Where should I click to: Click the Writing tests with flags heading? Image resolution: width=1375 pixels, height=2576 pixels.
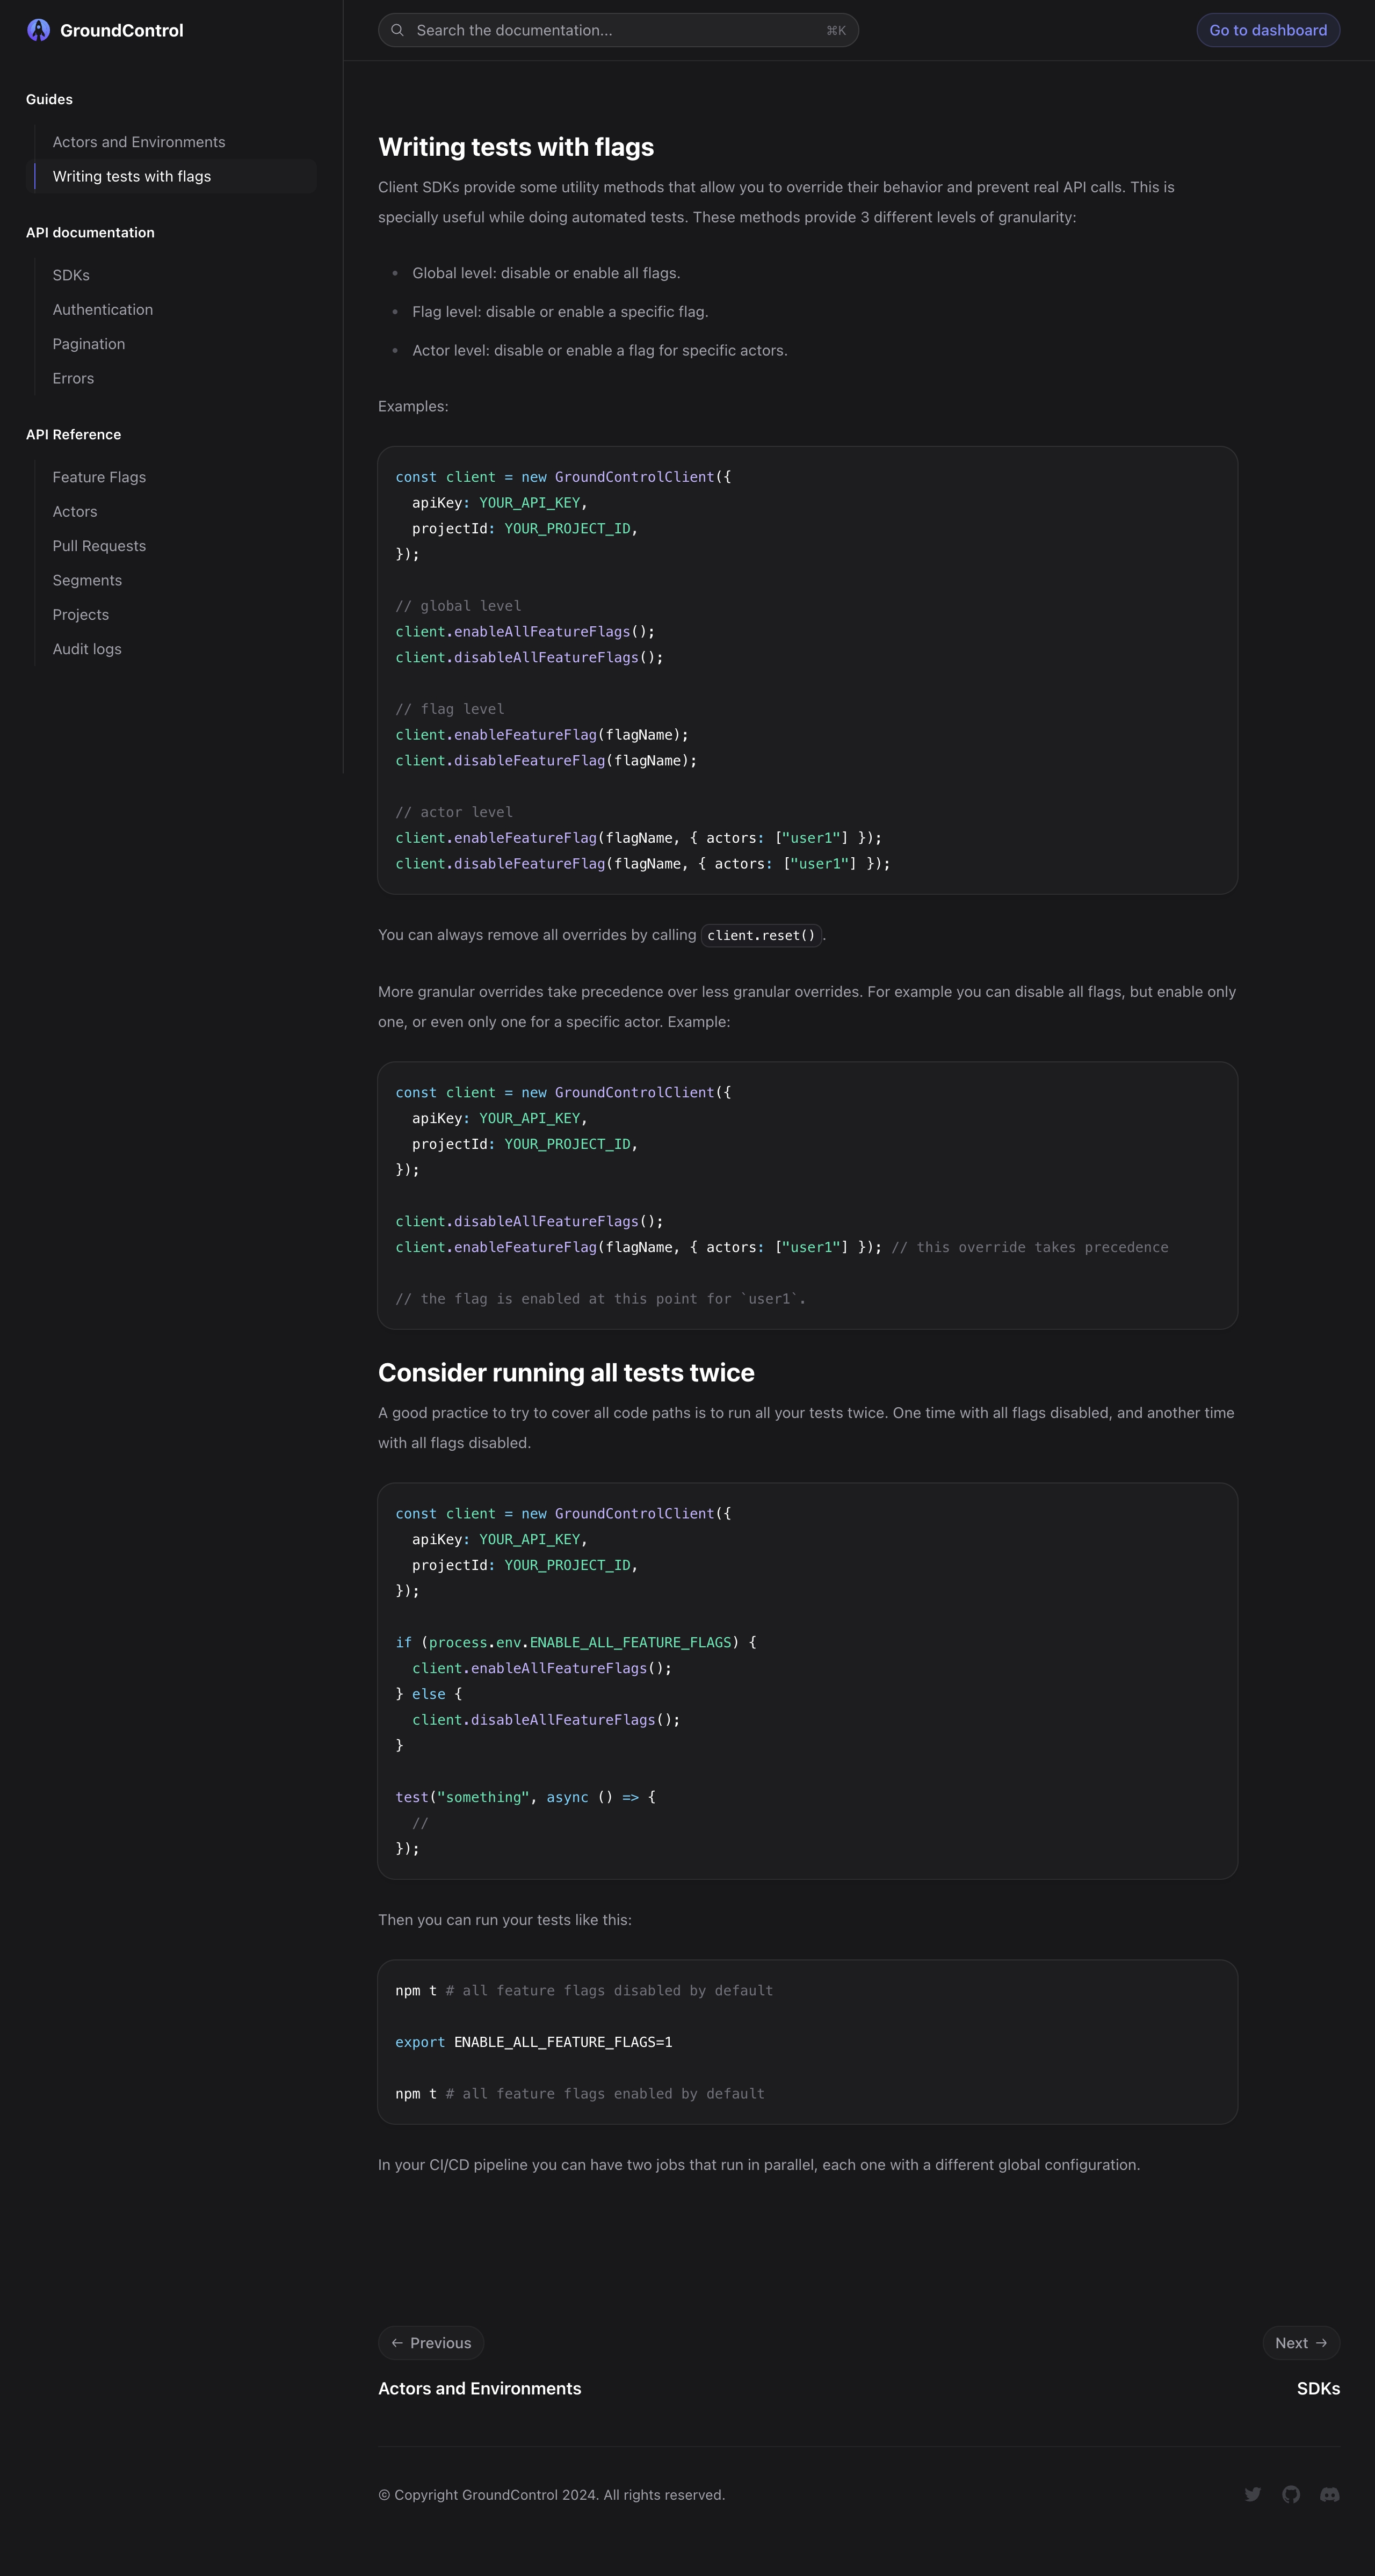coord(516,147)
